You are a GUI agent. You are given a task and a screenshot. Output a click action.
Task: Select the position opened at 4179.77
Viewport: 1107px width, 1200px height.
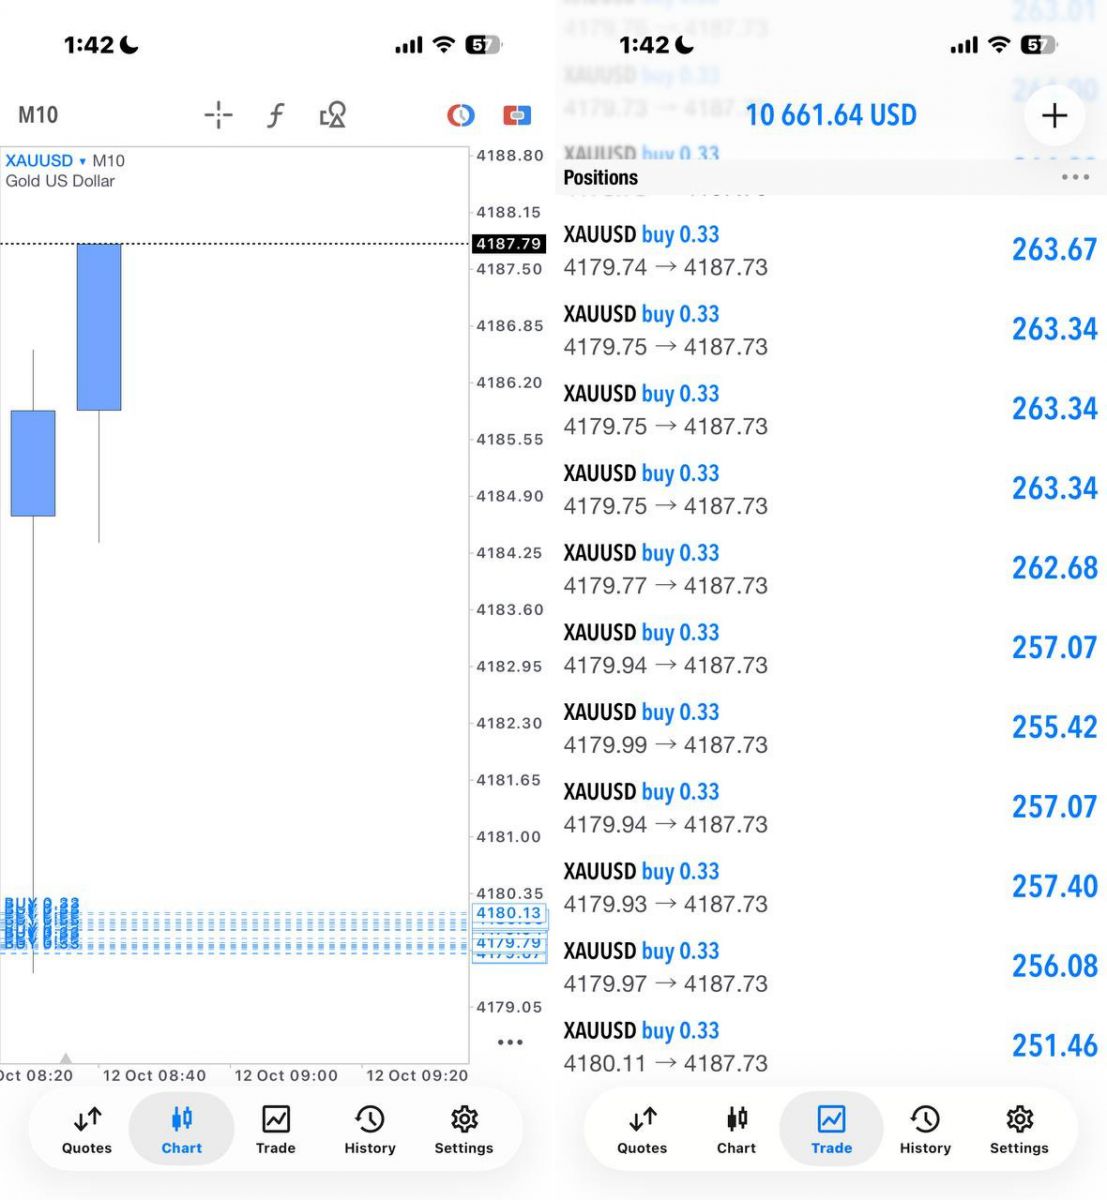coord(831,568)
